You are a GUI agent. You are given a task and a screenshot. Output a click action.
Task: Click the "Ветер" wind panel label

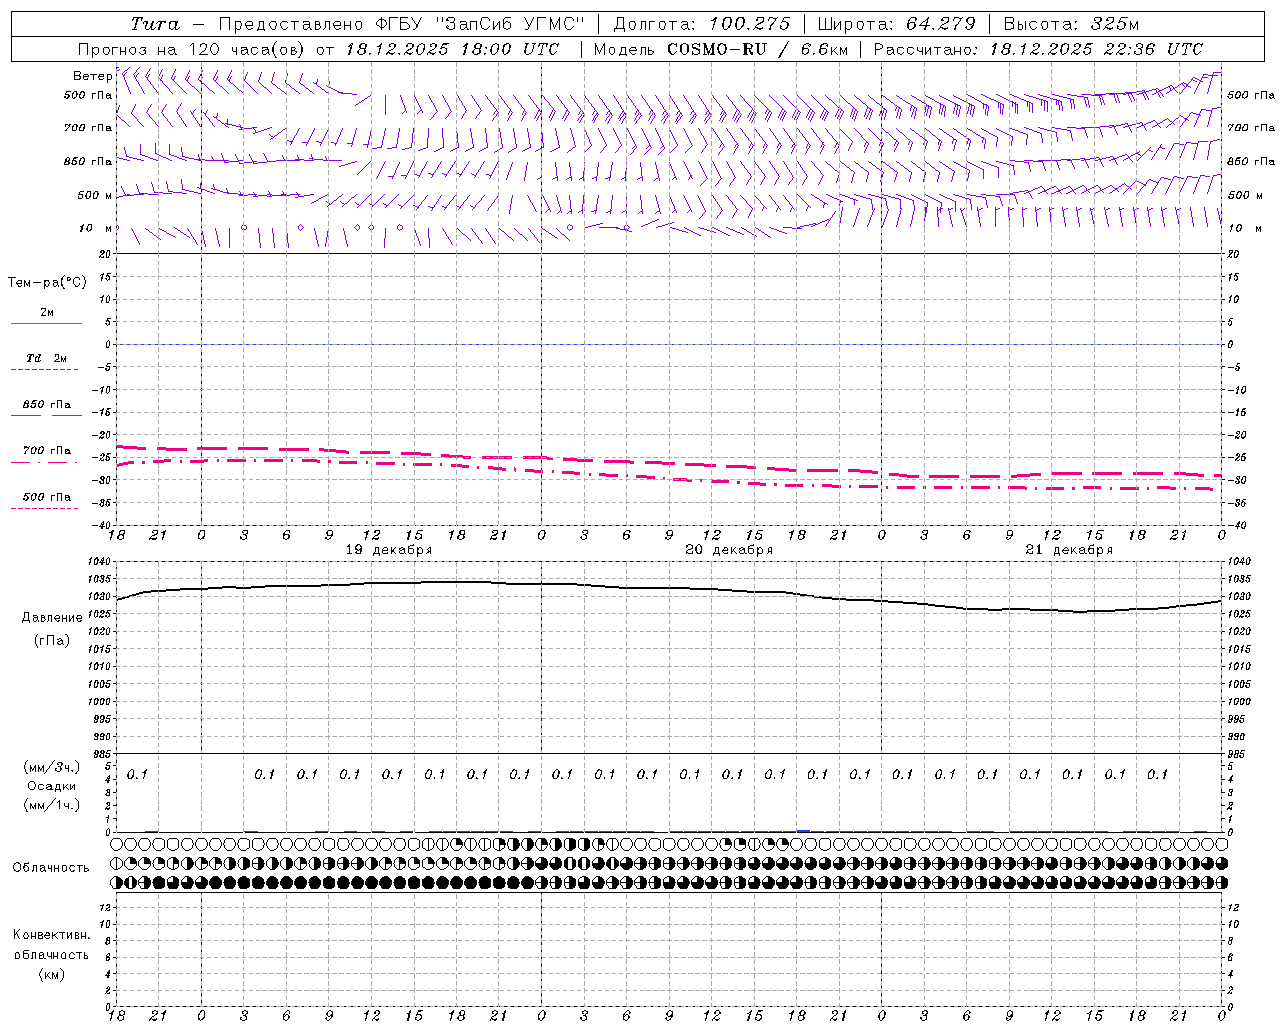point(92,76)
